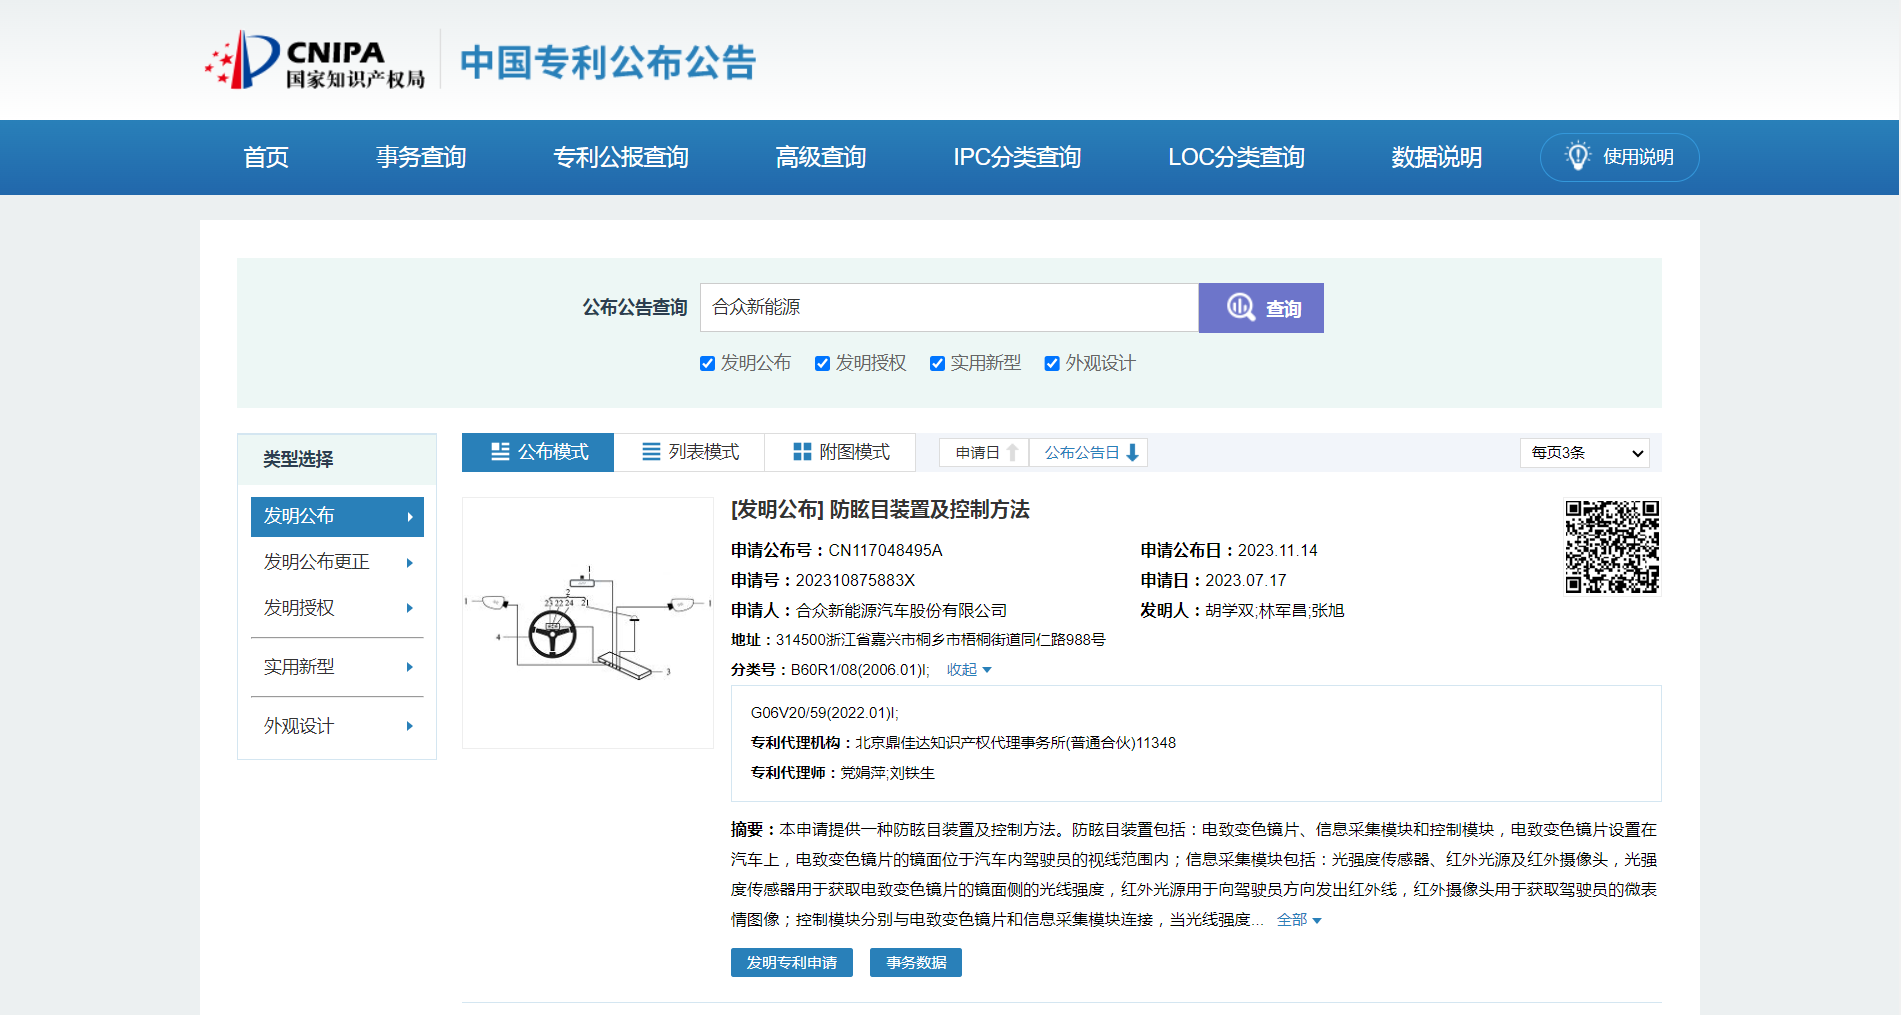The image size is (1901, 1015).
Task: Open the 首页 nav item
Action: (x=266, y=157)
